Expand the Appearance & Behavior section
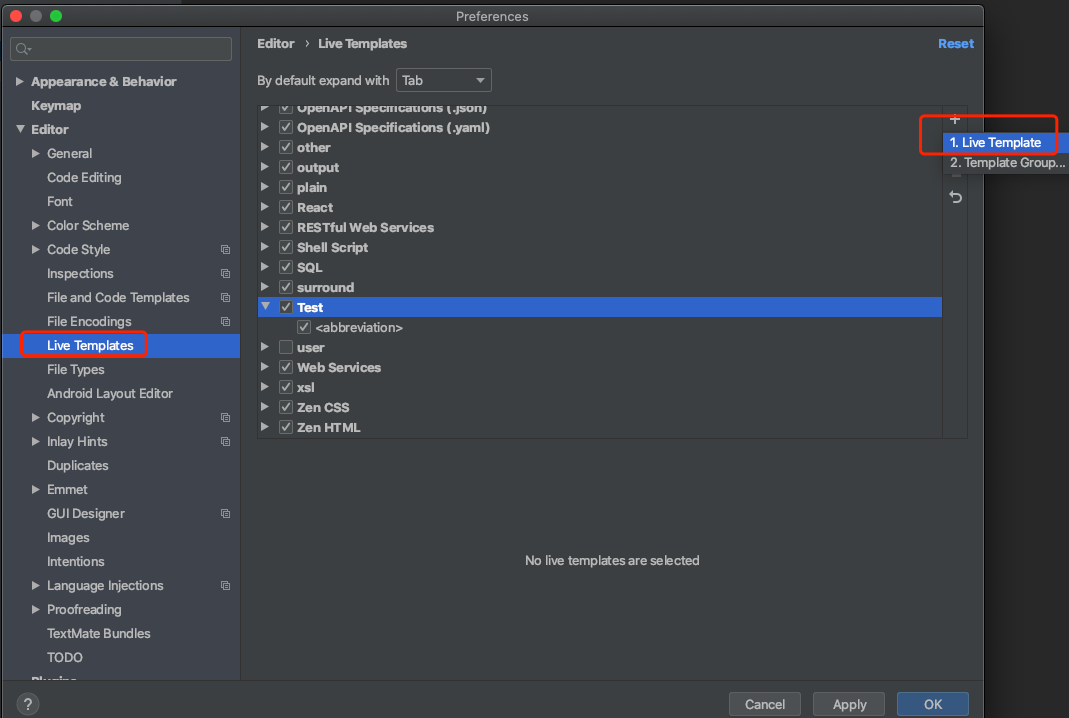 click(x=20, y=81)
